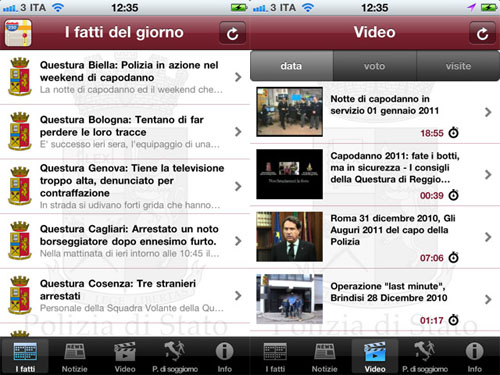Click stopwatch icon next to 00:39
The width and height of the screenshot is (500, 375).
coord(453,195)
